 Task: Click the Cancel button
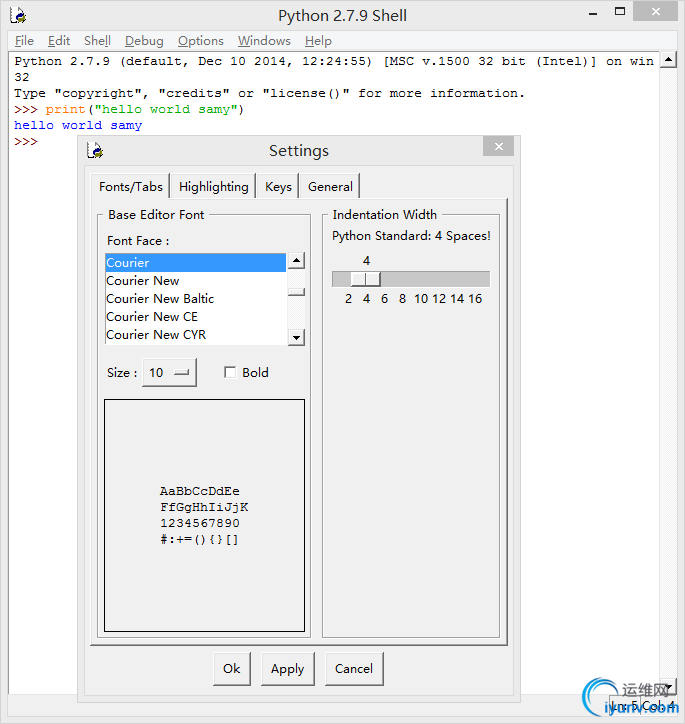click(x=354, y=669)
